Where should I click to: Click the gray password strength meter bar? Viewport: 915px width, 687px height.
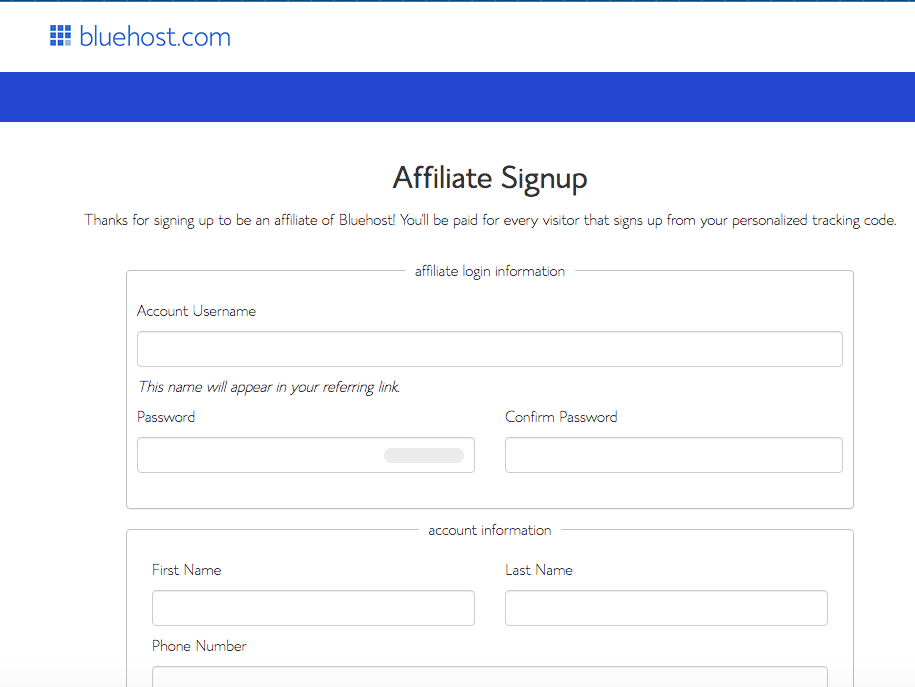tap(424, 455)
